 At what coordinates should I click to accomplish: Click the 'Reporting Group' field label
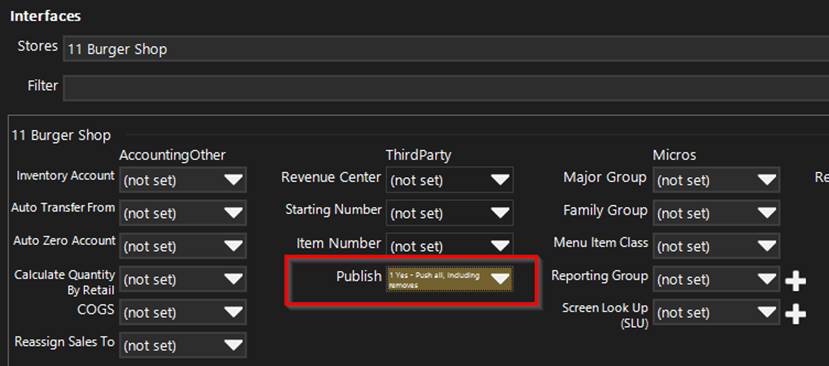tap(600, 276)
